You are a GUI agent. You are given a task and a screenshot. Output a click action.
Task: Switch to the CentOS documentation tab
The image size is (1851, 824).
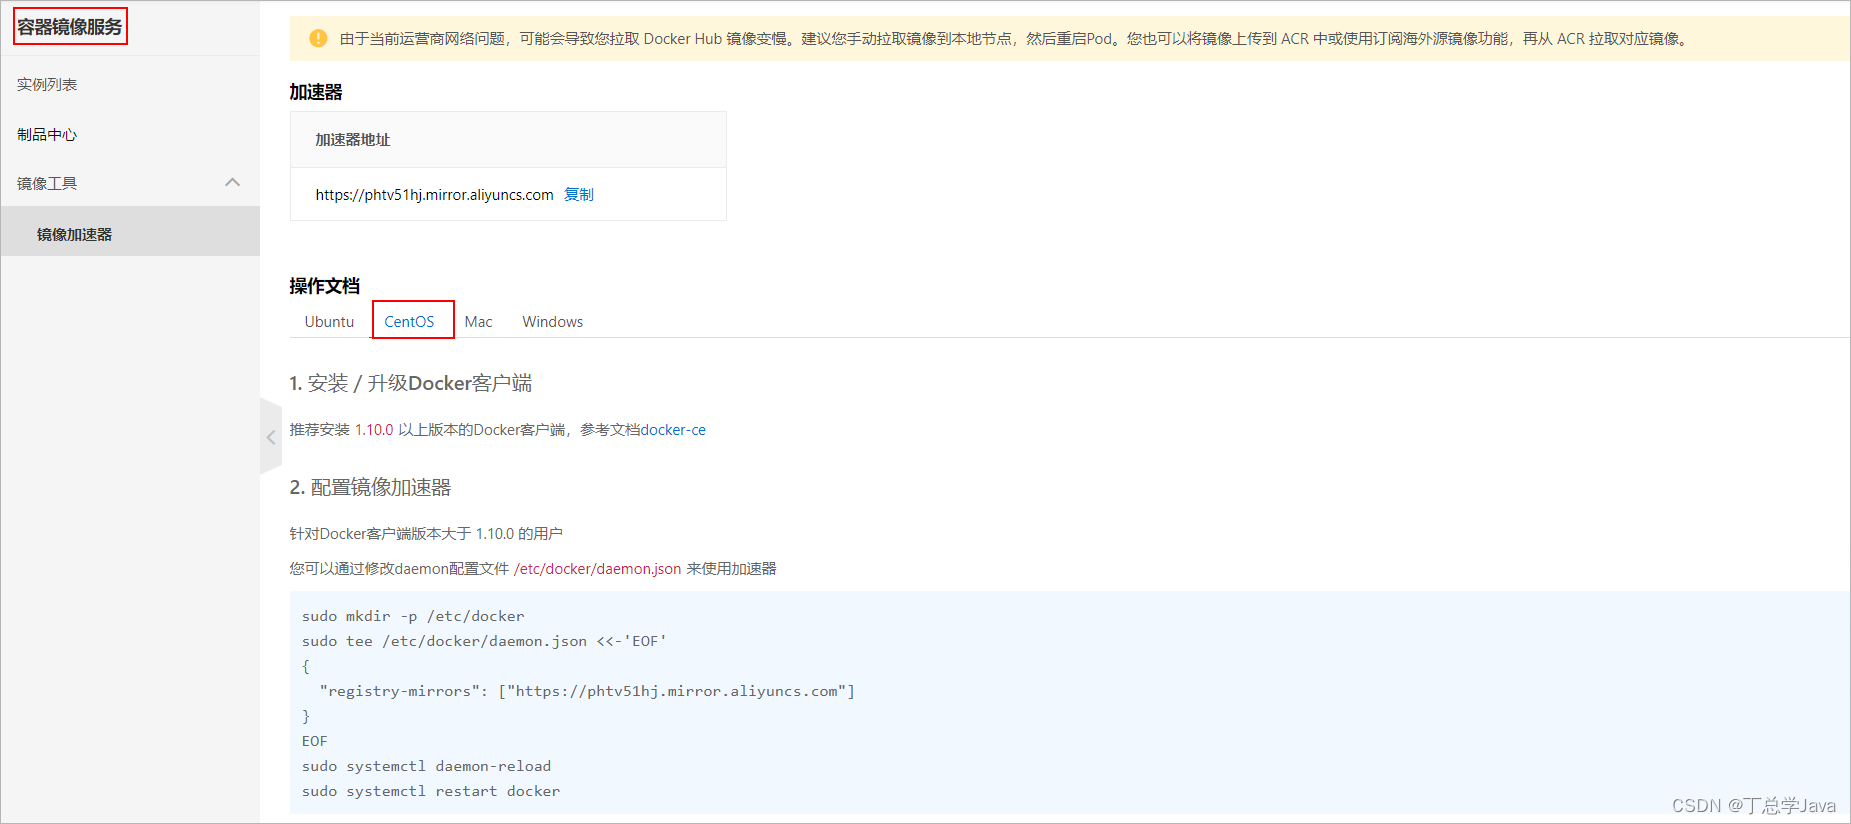[x=409, y=321]
